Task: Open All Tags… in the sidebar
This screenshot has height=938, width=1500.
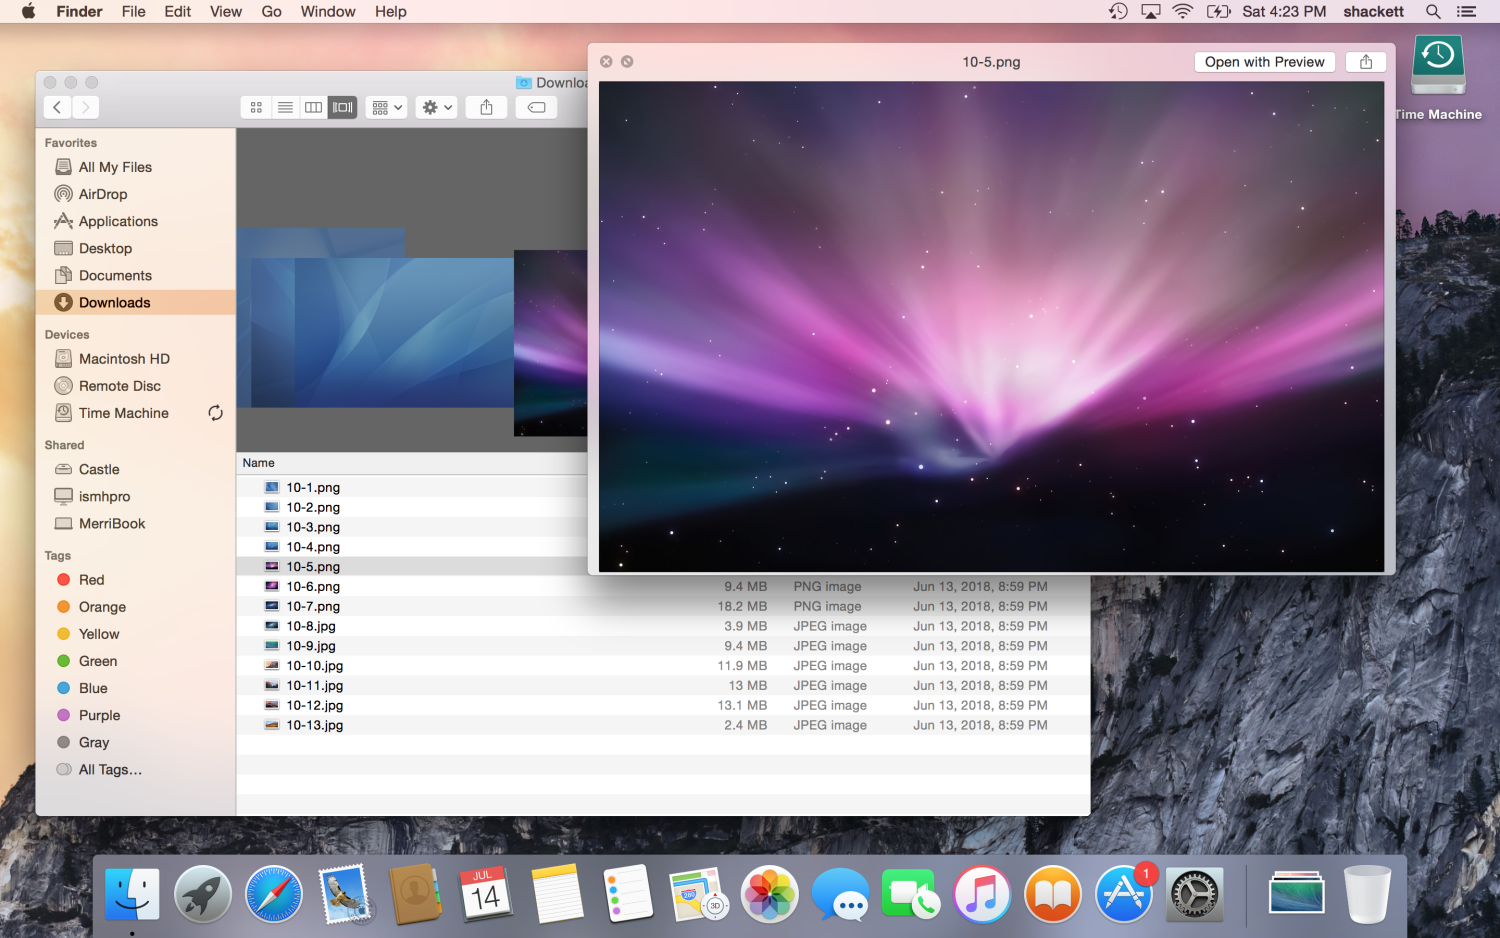Action: [110, 770]
